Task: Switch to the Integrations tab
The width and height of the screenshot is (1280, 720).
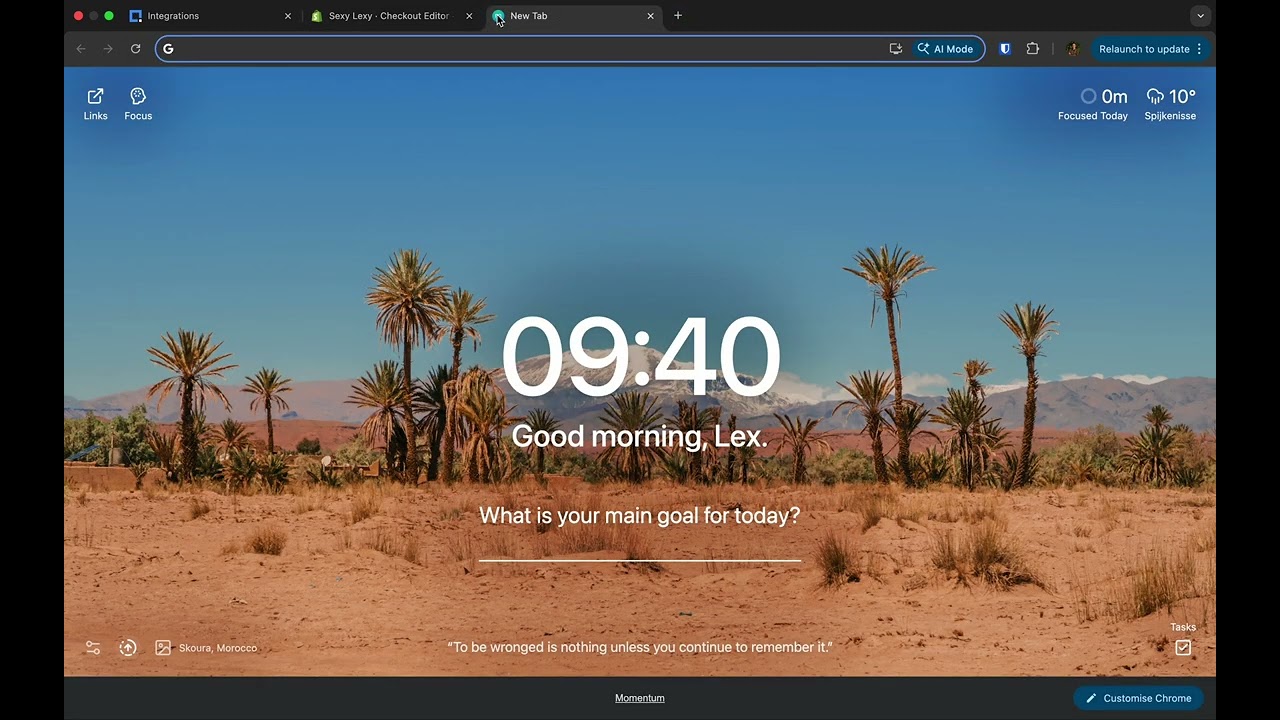Action: 210,16
